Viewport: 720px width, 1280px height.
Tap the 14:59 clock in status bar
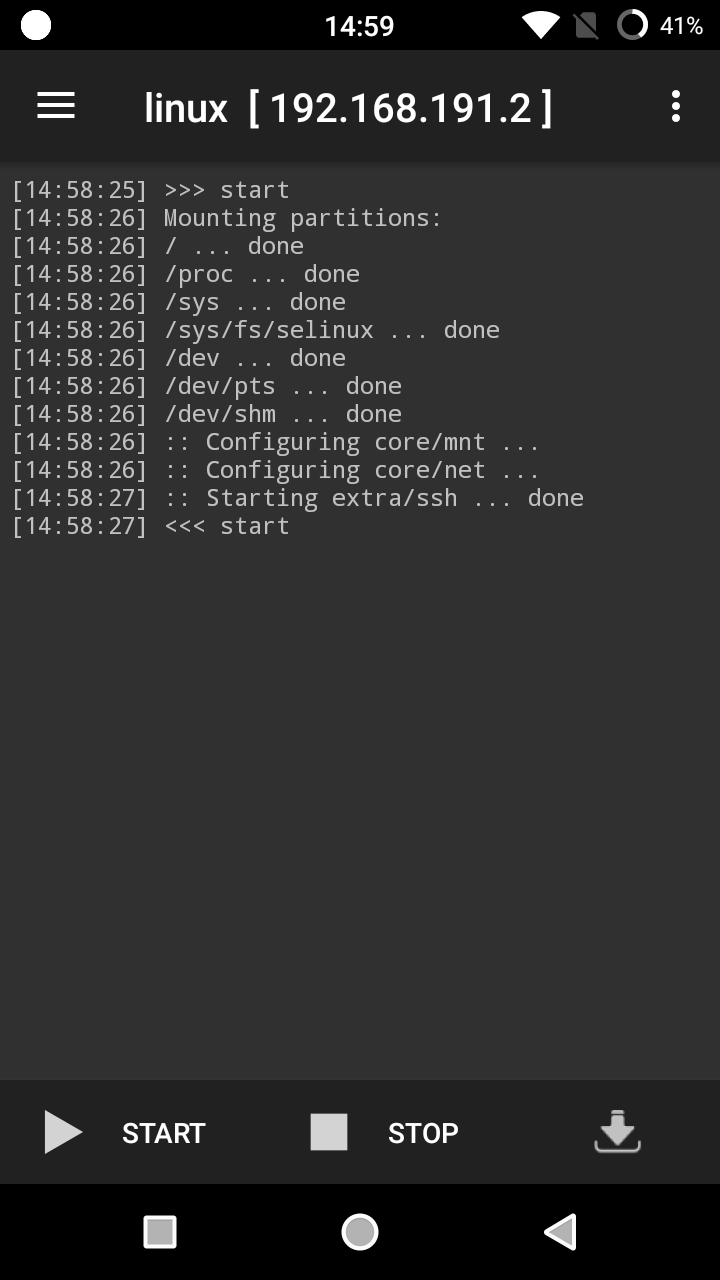[360, 26]
